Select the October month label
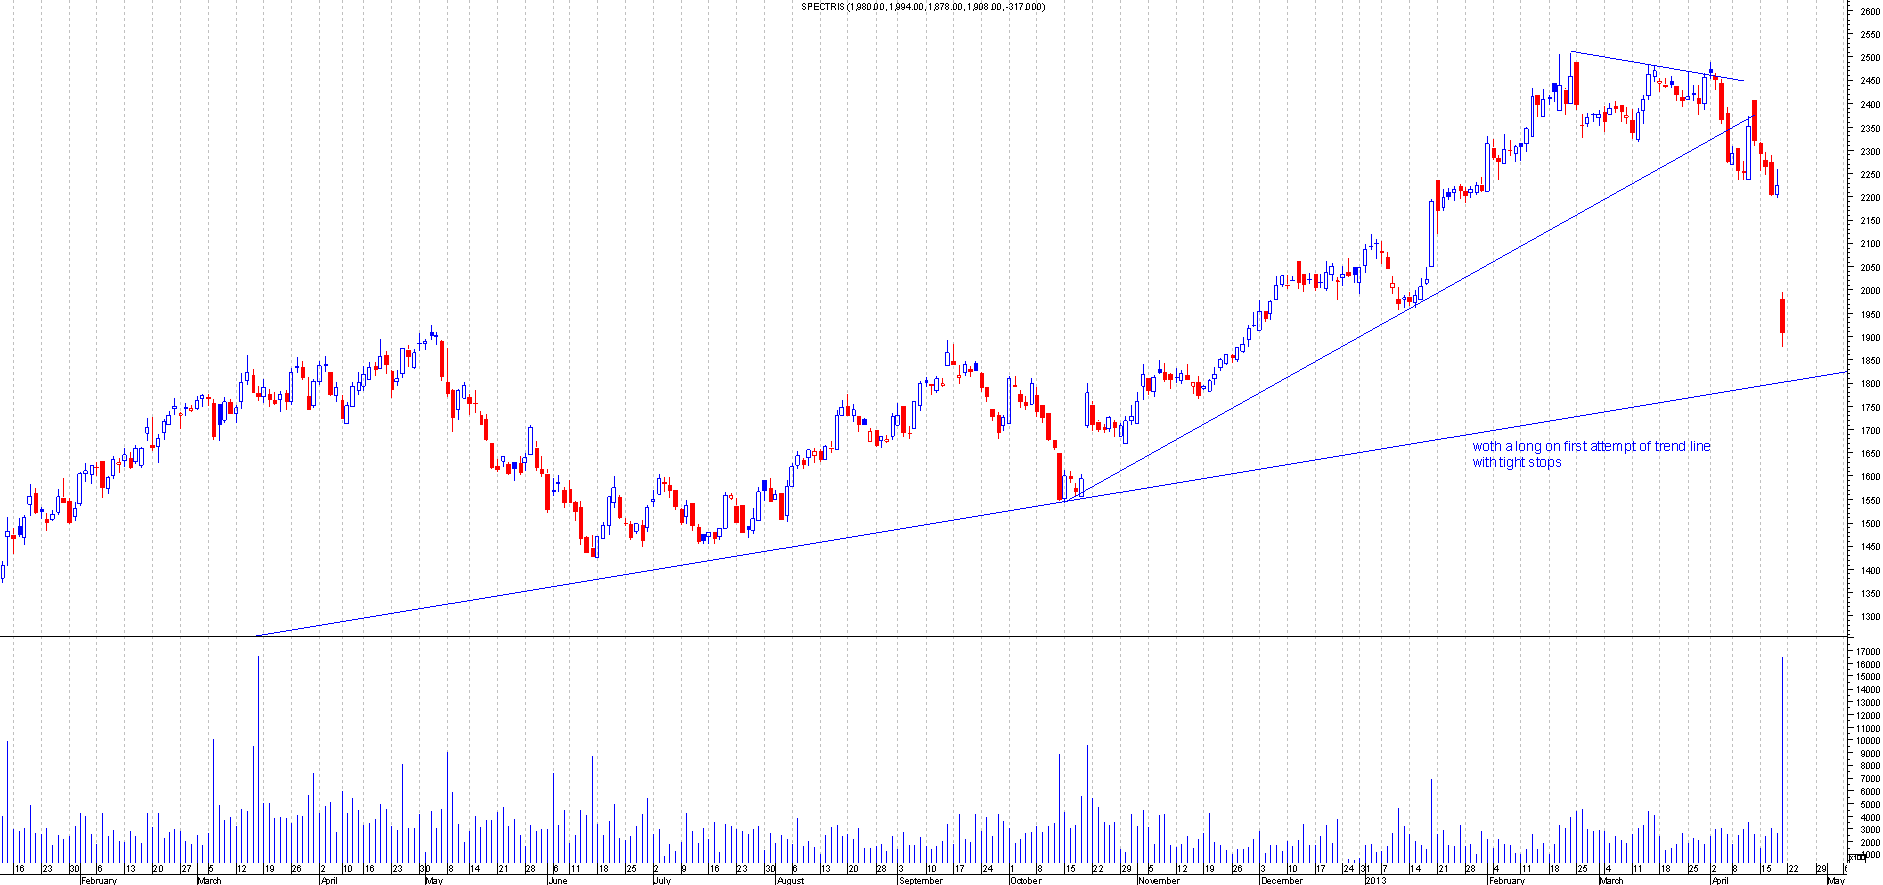 [1025, 880]
